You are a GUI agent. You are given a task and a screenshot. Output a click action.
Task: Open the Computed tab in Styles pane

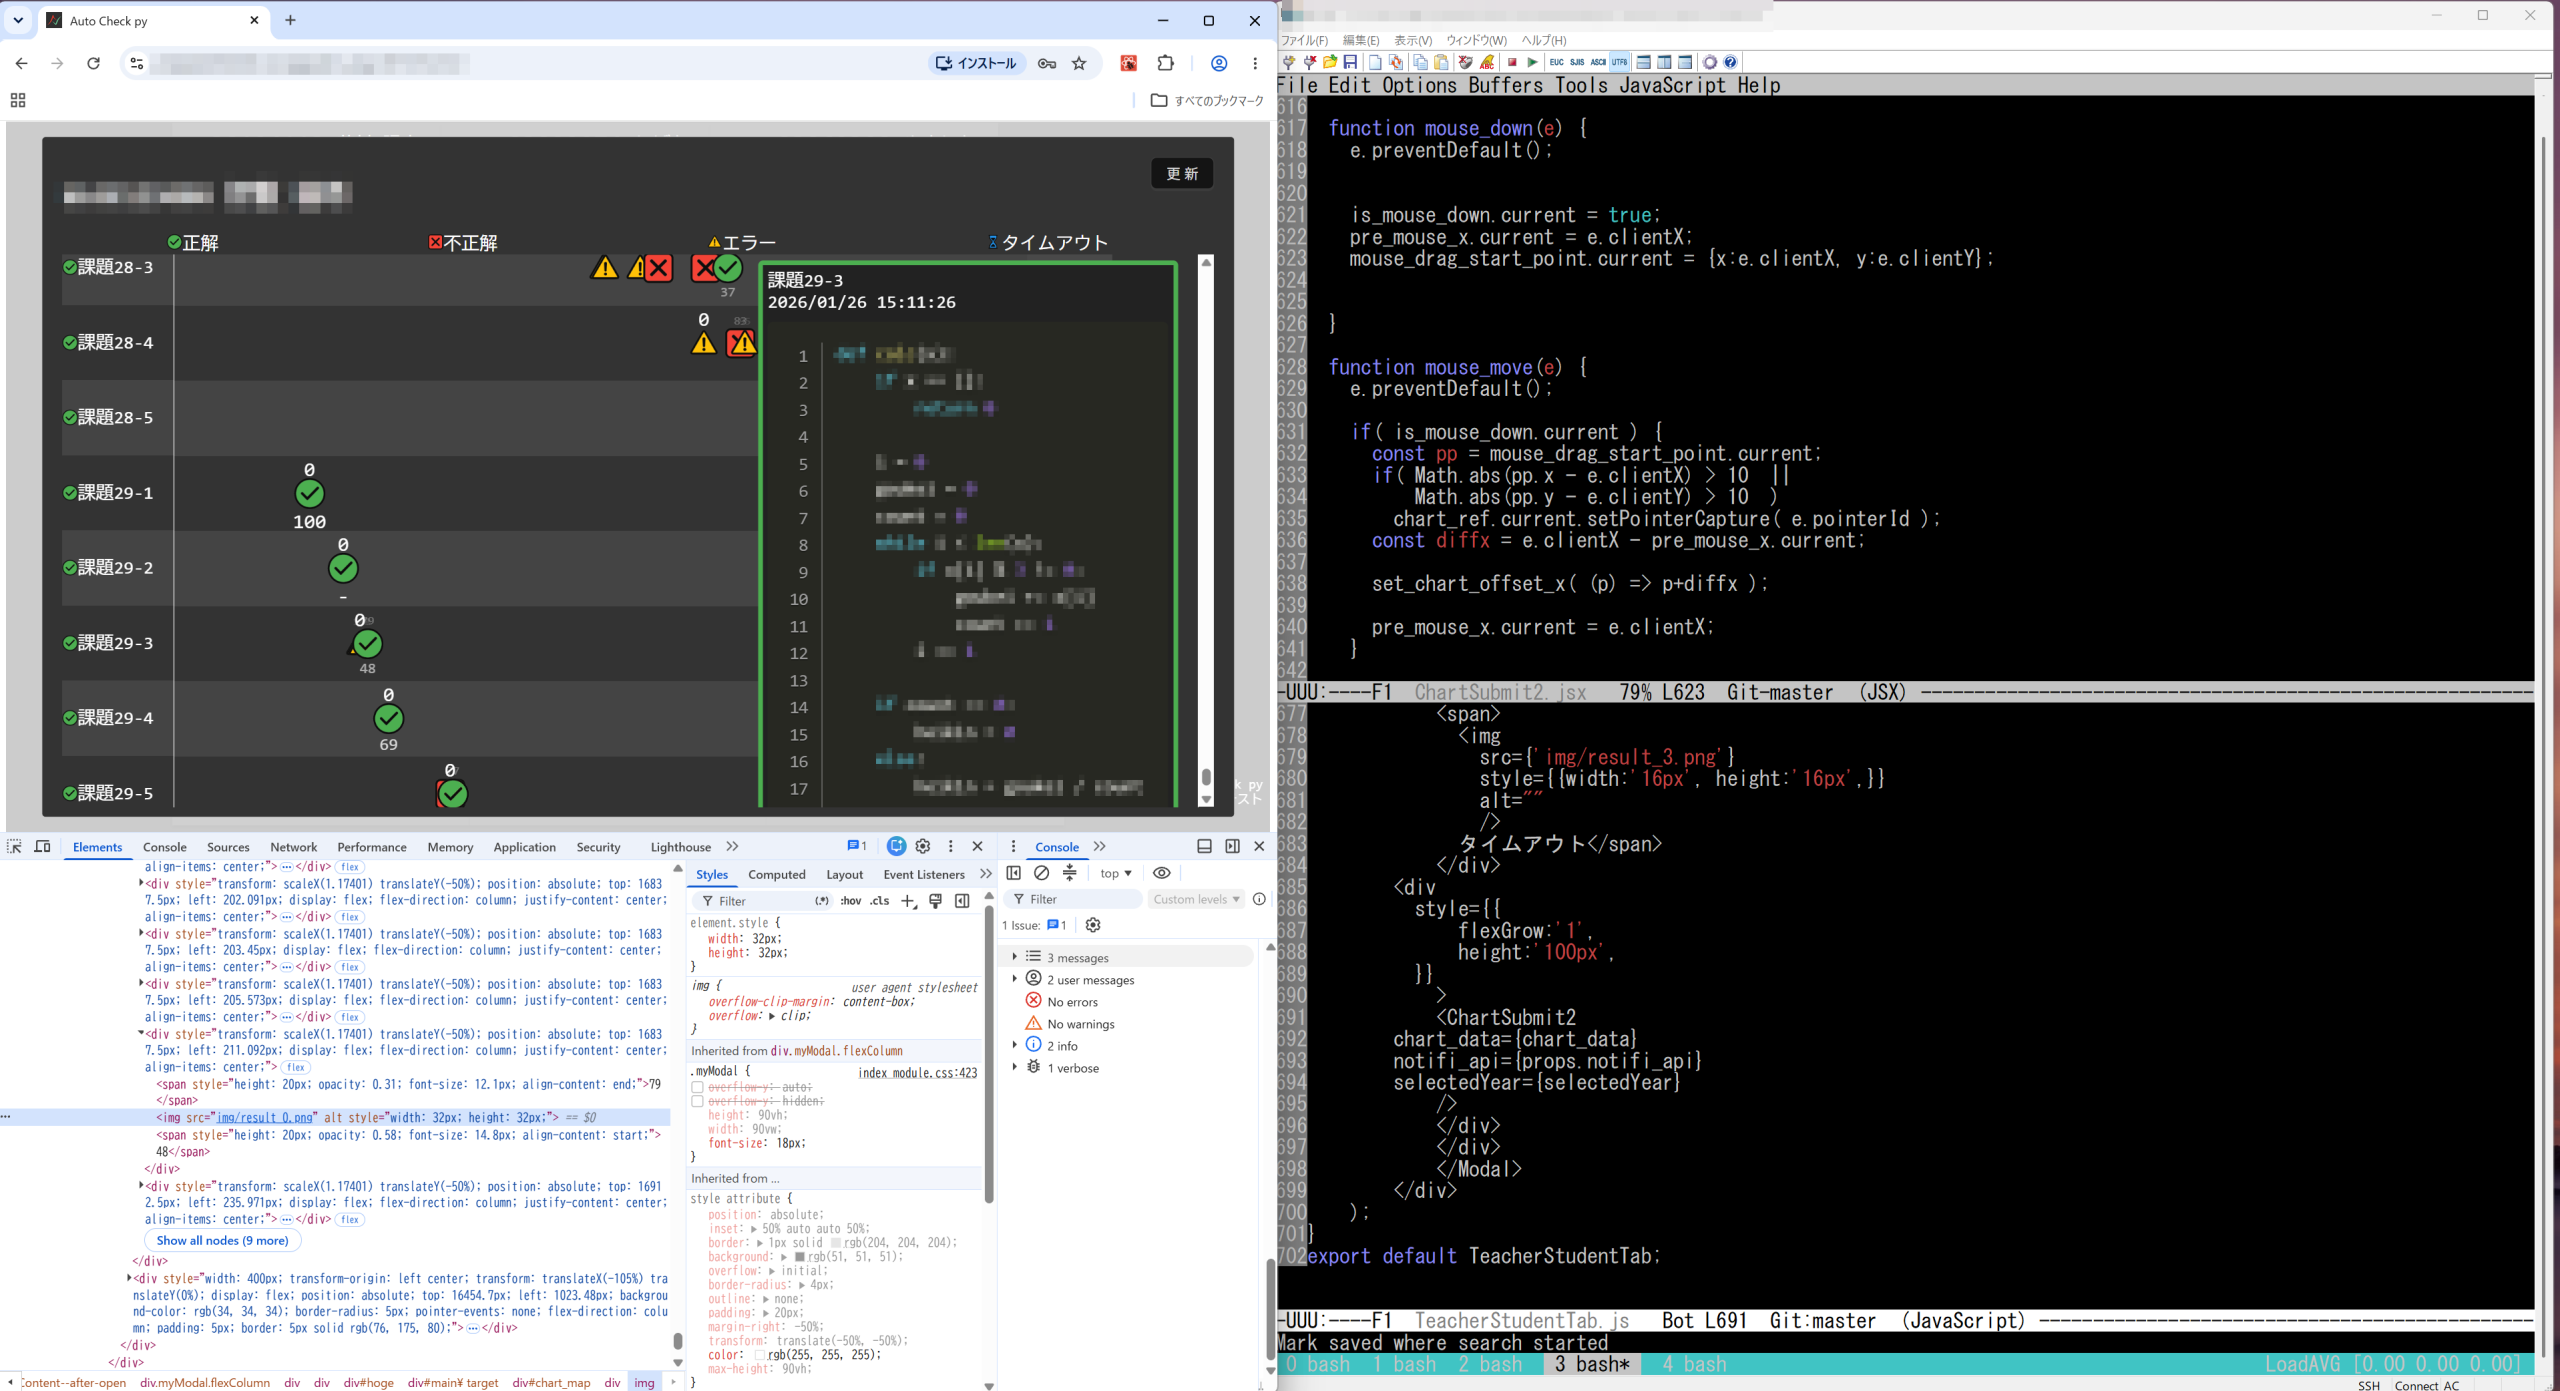pos(777,874)
